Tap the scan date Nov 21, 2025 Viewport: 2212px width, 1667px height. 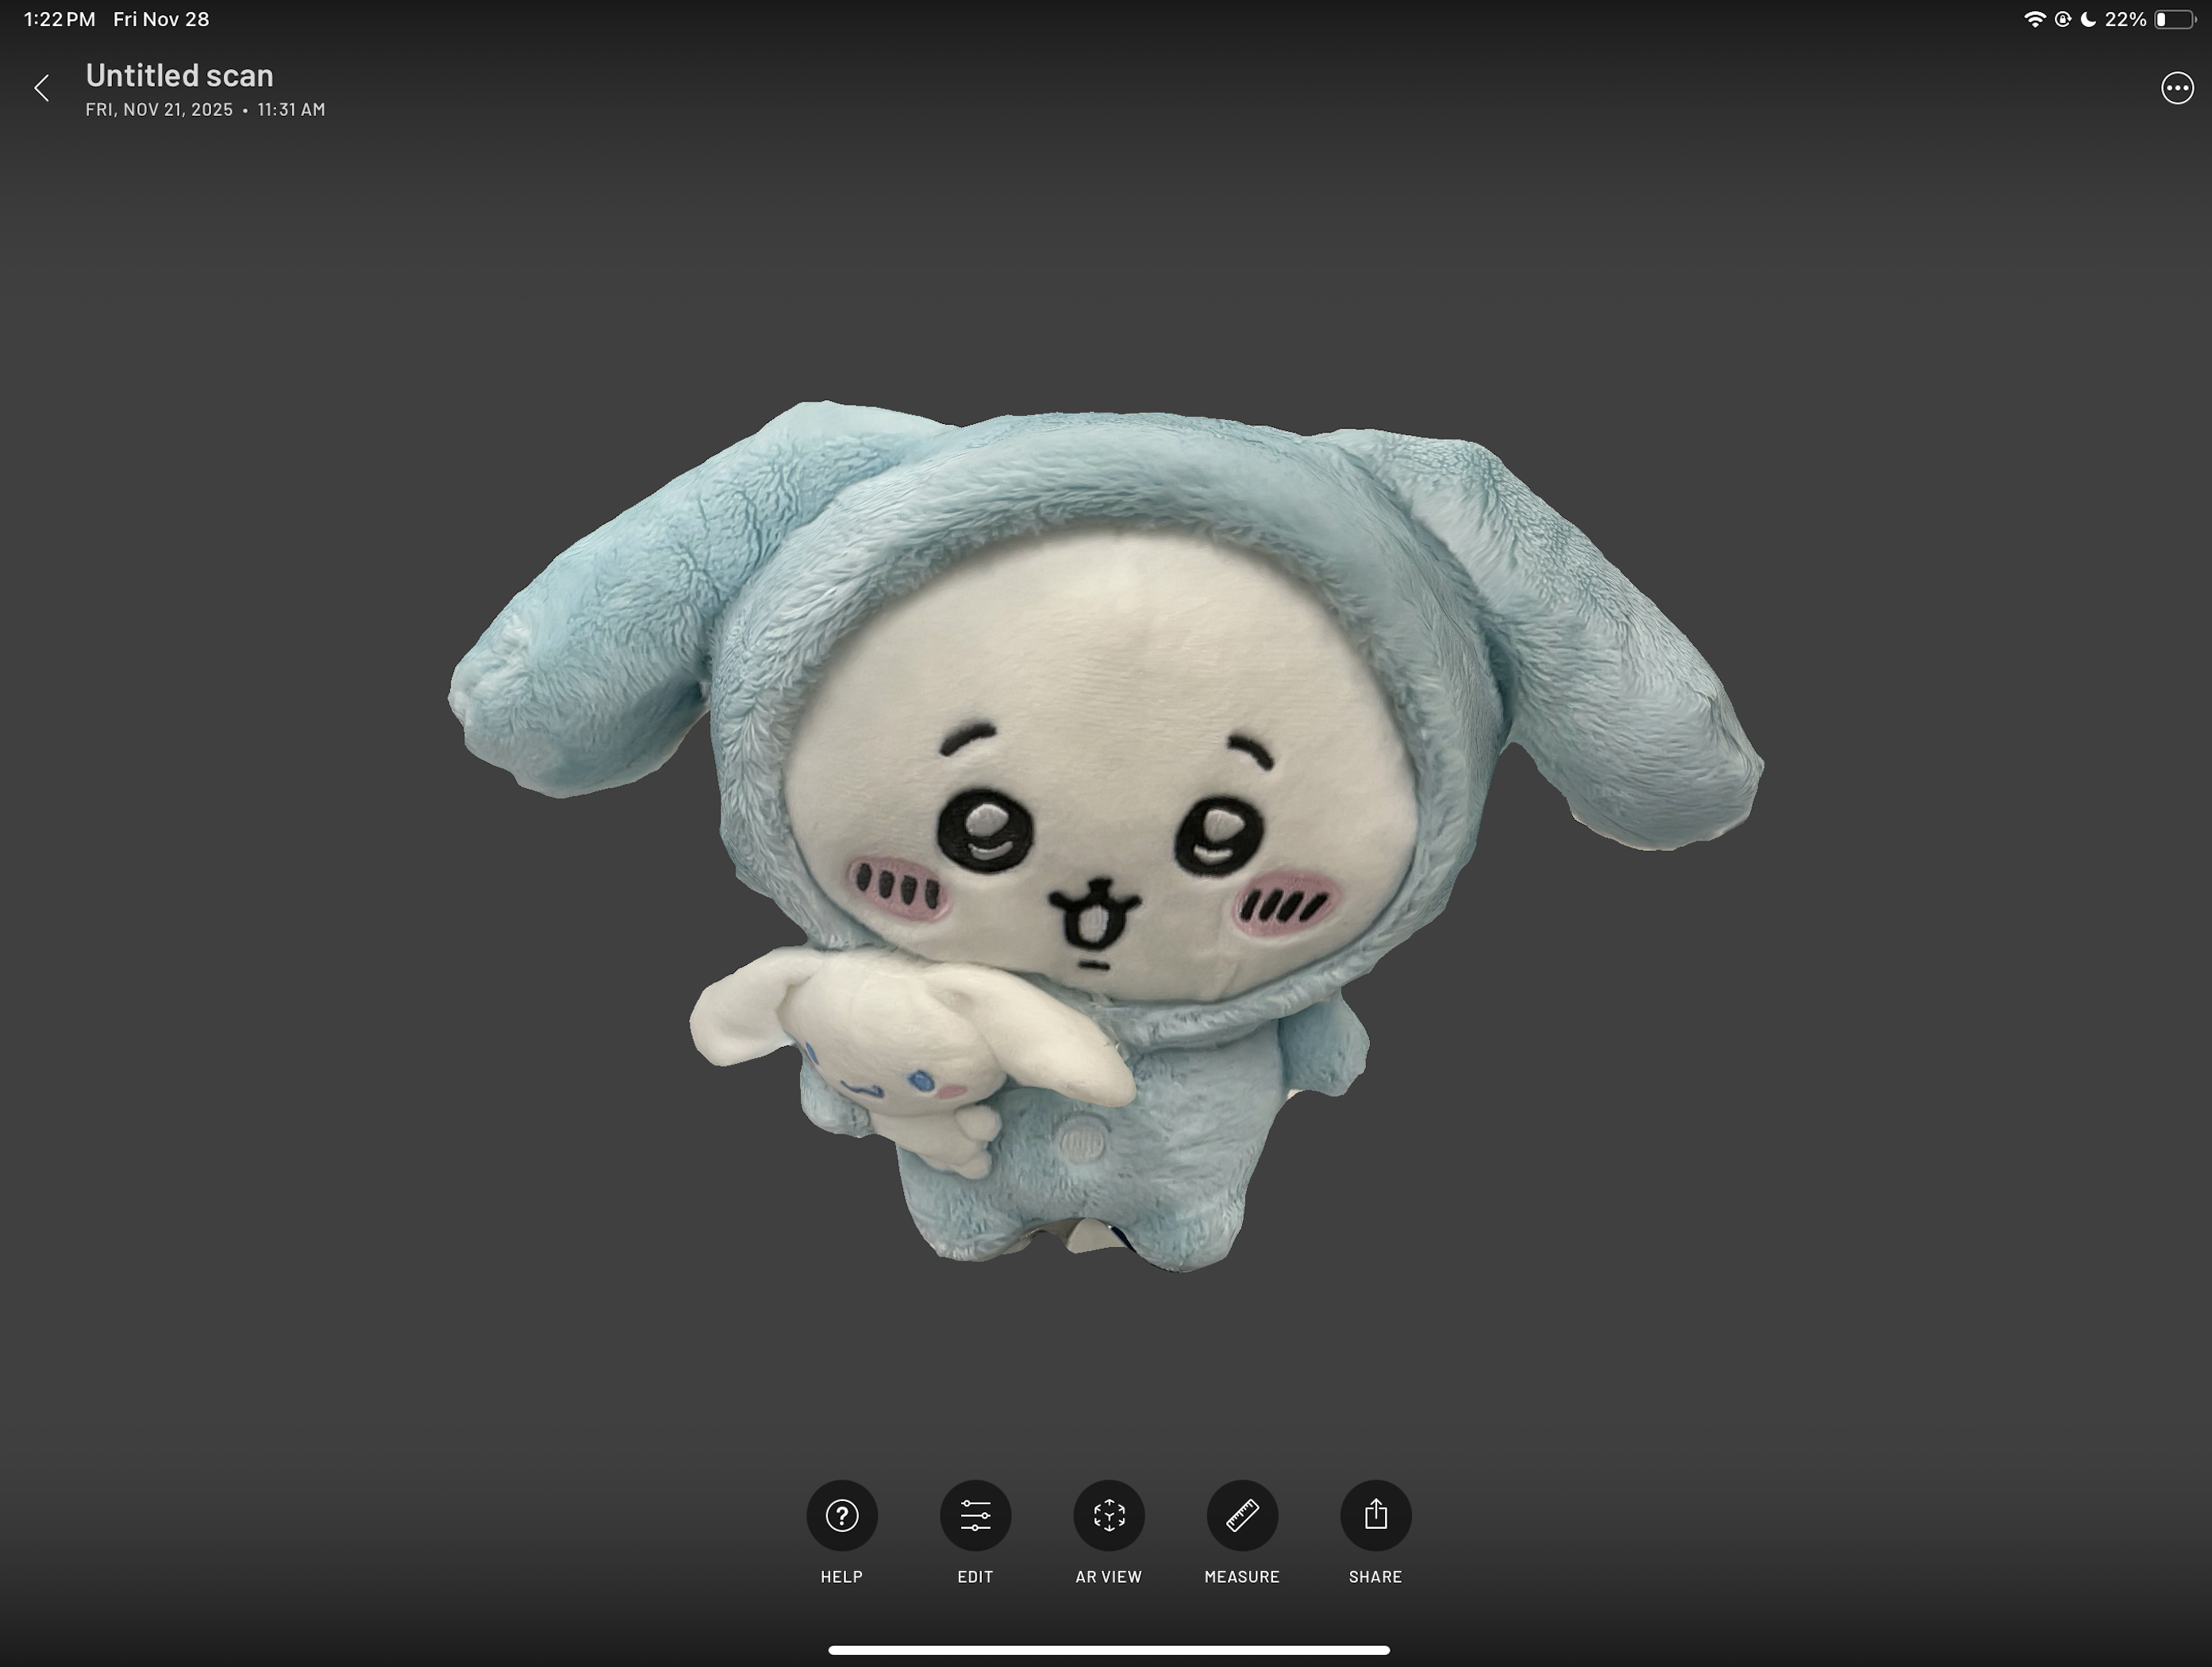(160, 109)
